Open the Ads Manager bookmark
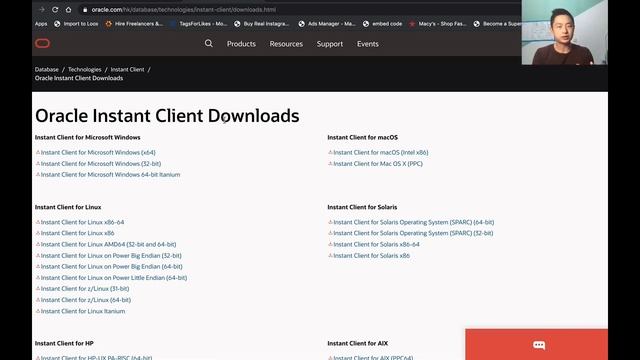 click(x=327, y=24)
